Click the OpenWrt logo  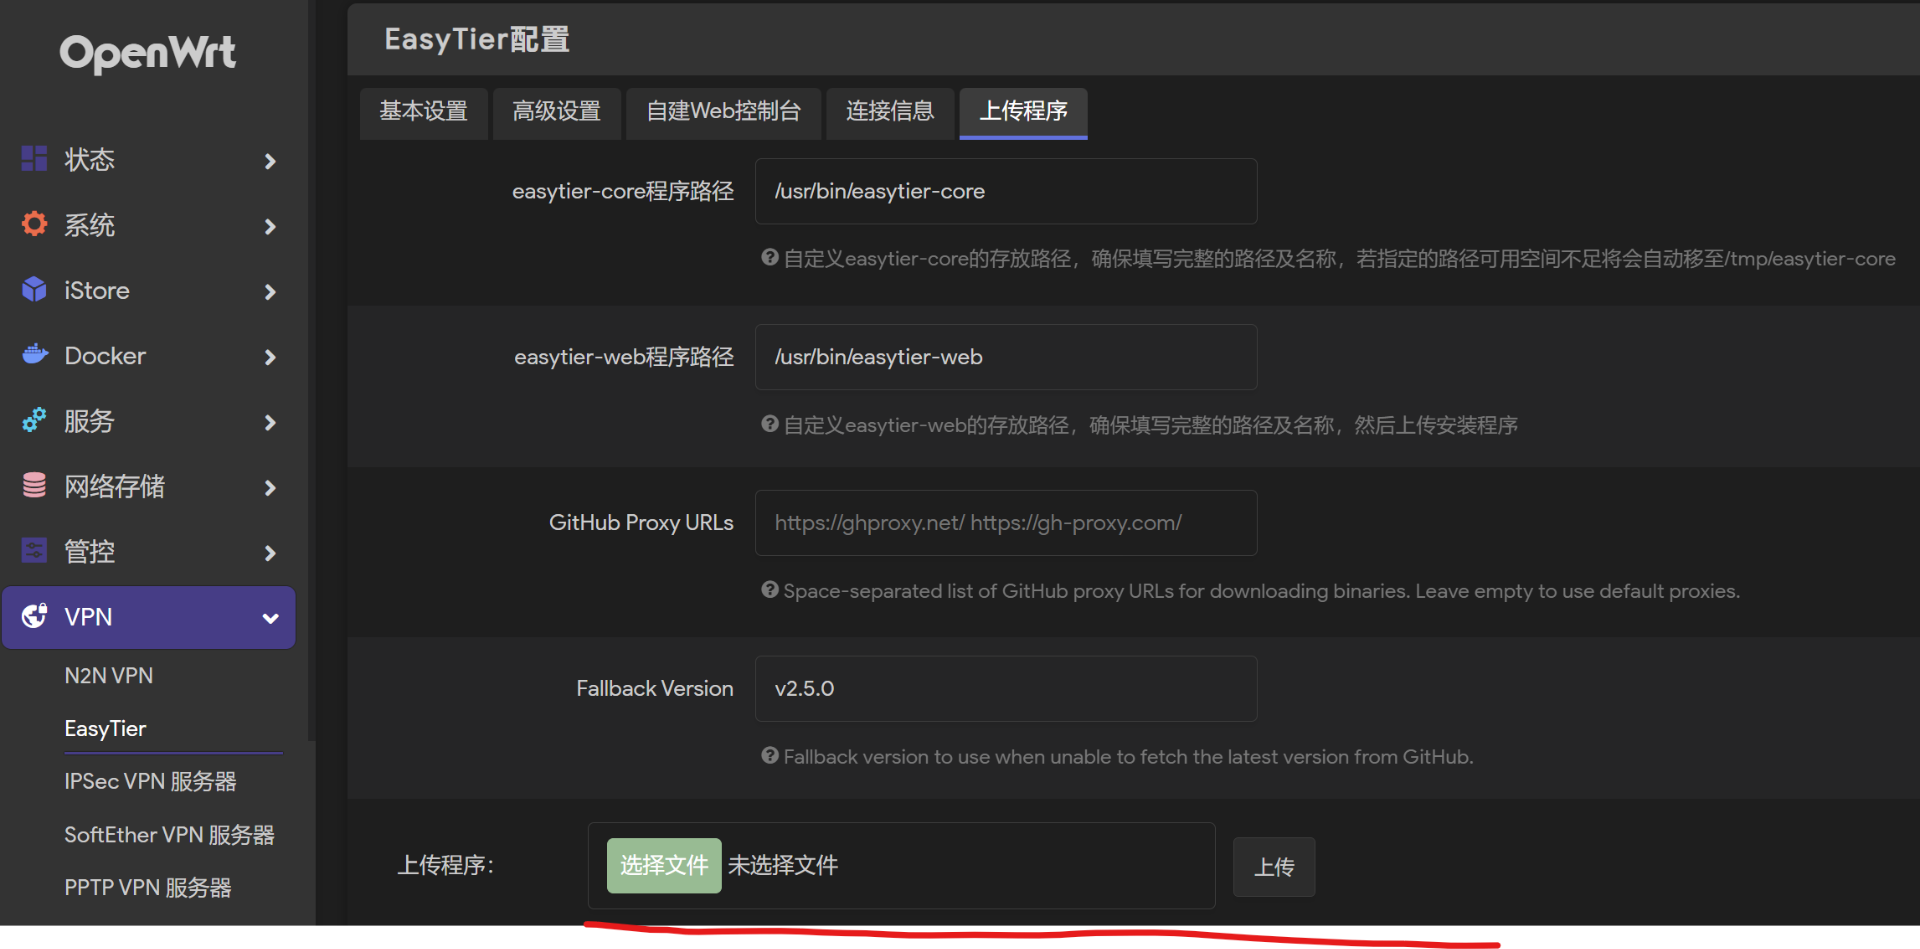click(148, 54)
